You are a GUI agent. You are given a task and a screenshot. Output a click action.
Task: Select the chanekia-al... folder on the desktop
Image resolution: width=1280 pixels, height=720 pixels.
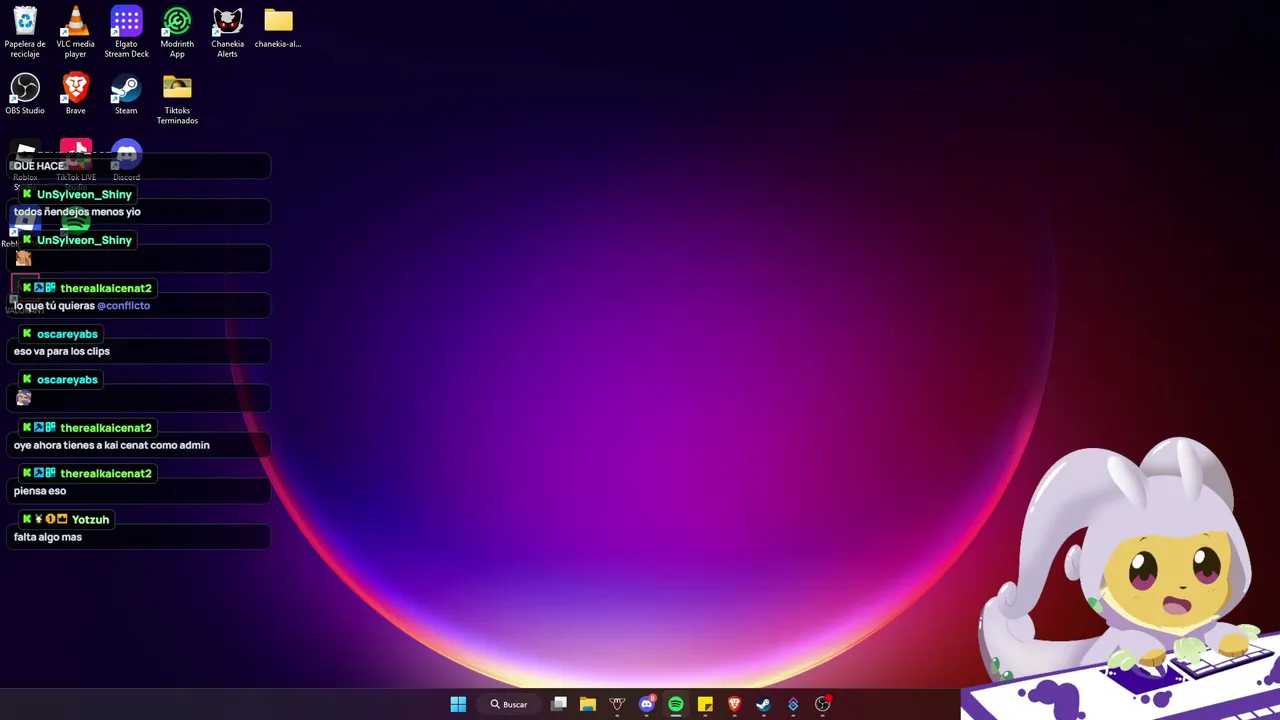(278, 28)
